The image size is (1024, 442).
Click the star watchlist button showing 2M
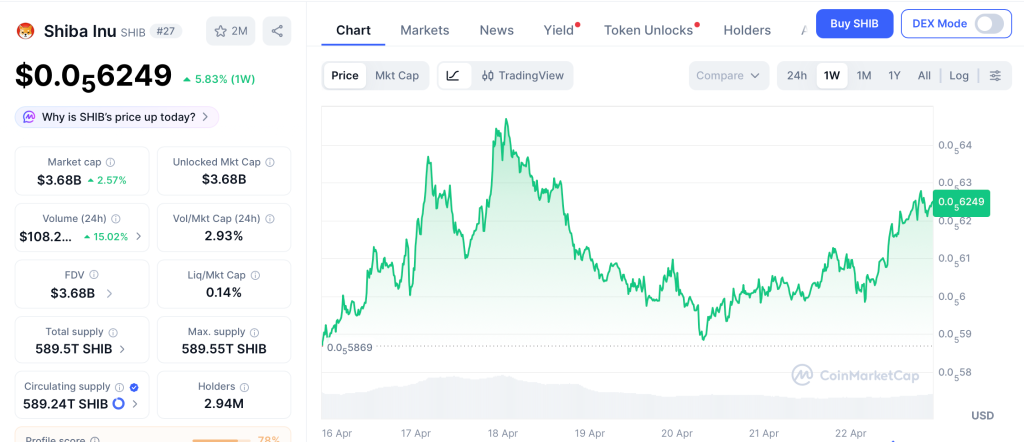(x=231, y=31)
